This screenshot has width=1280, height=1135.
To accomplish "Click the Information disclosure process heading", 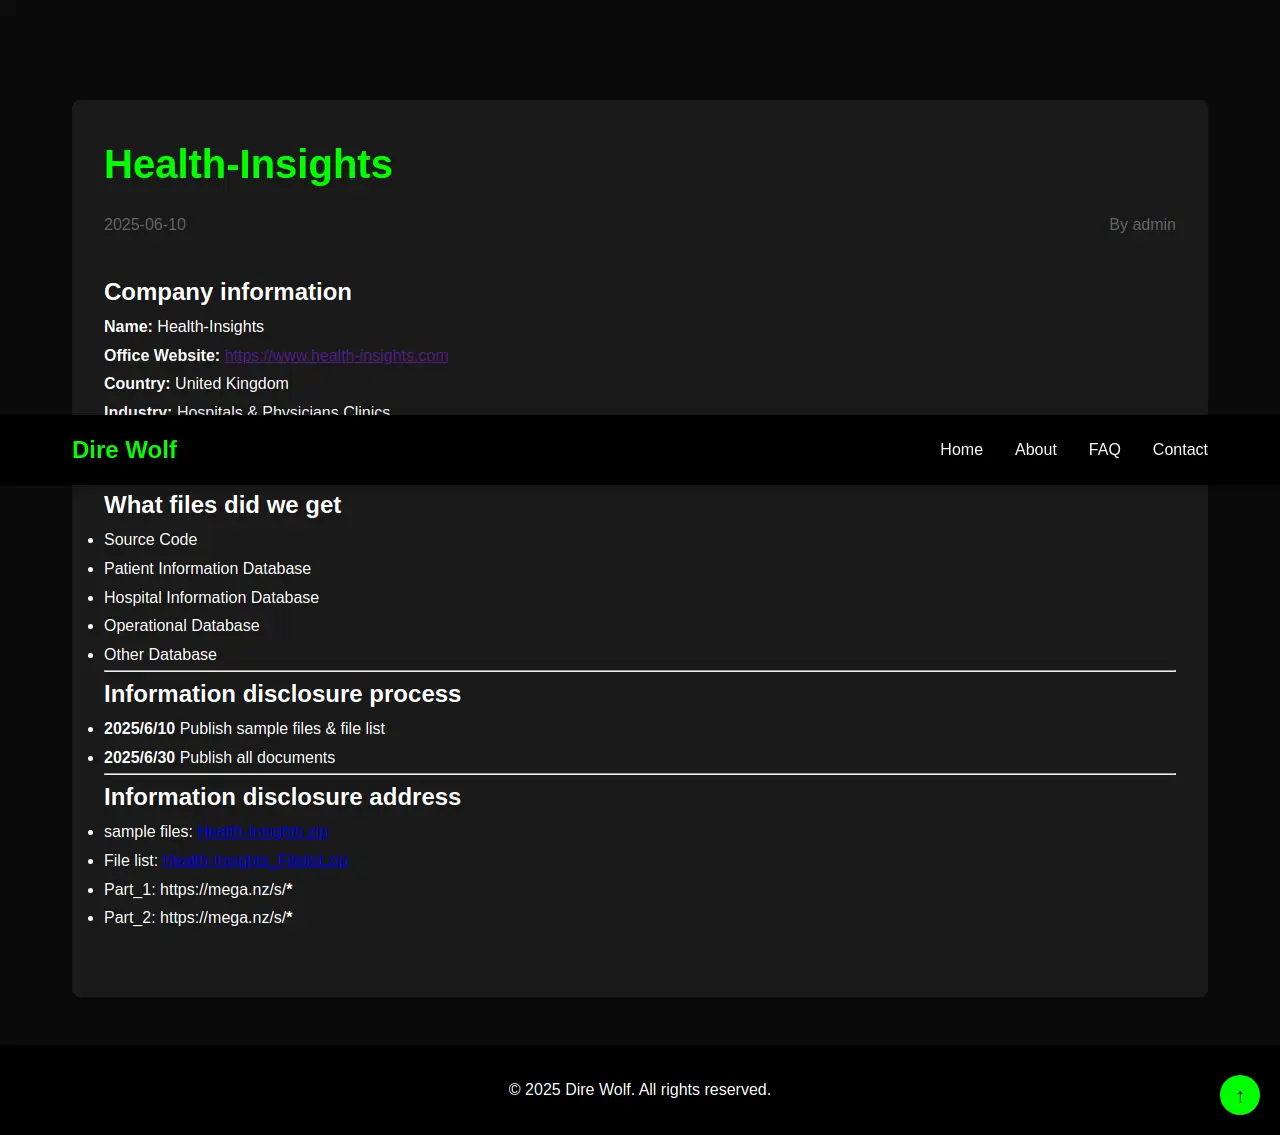I will [x=282, y=694].
